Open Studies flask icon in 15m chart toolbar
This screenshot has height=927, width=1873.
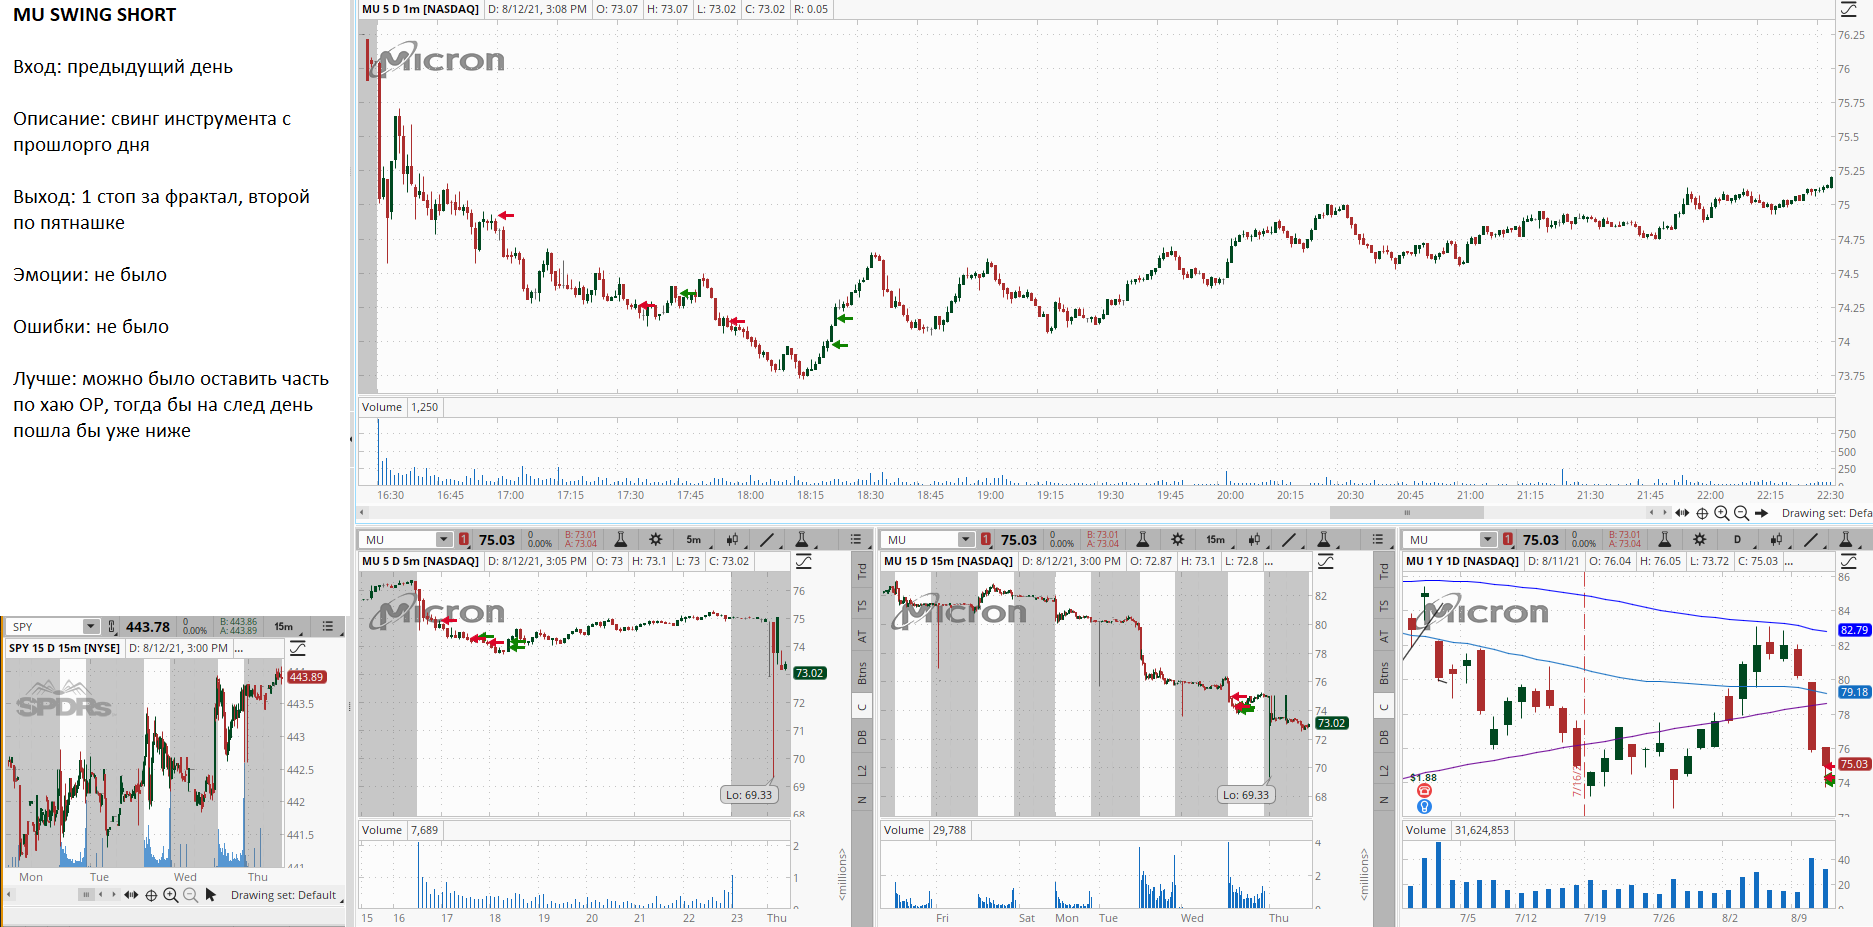pos(1142,540)
